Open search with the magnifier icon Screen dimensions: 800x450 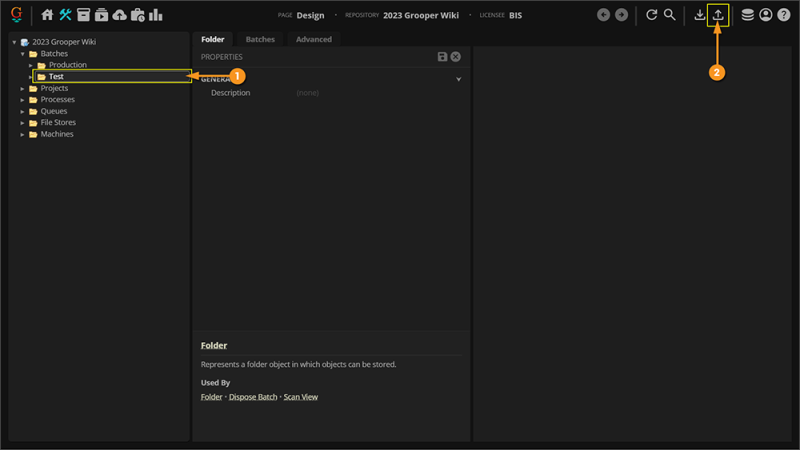[x=669, y=15]
